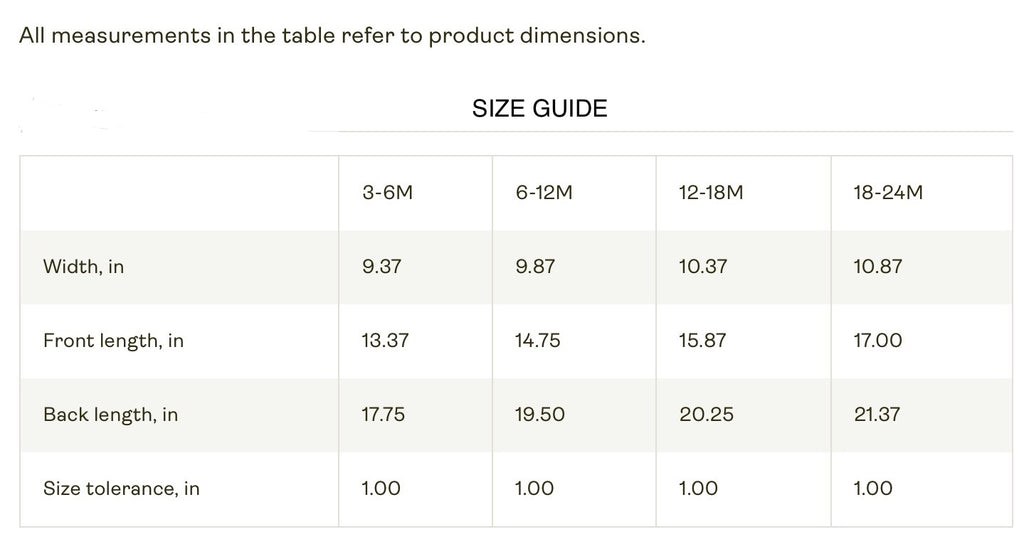This screenshot has height=544, width=1024.
Task: Select the 21.37 back length cell
Action: tap(877, 414)
